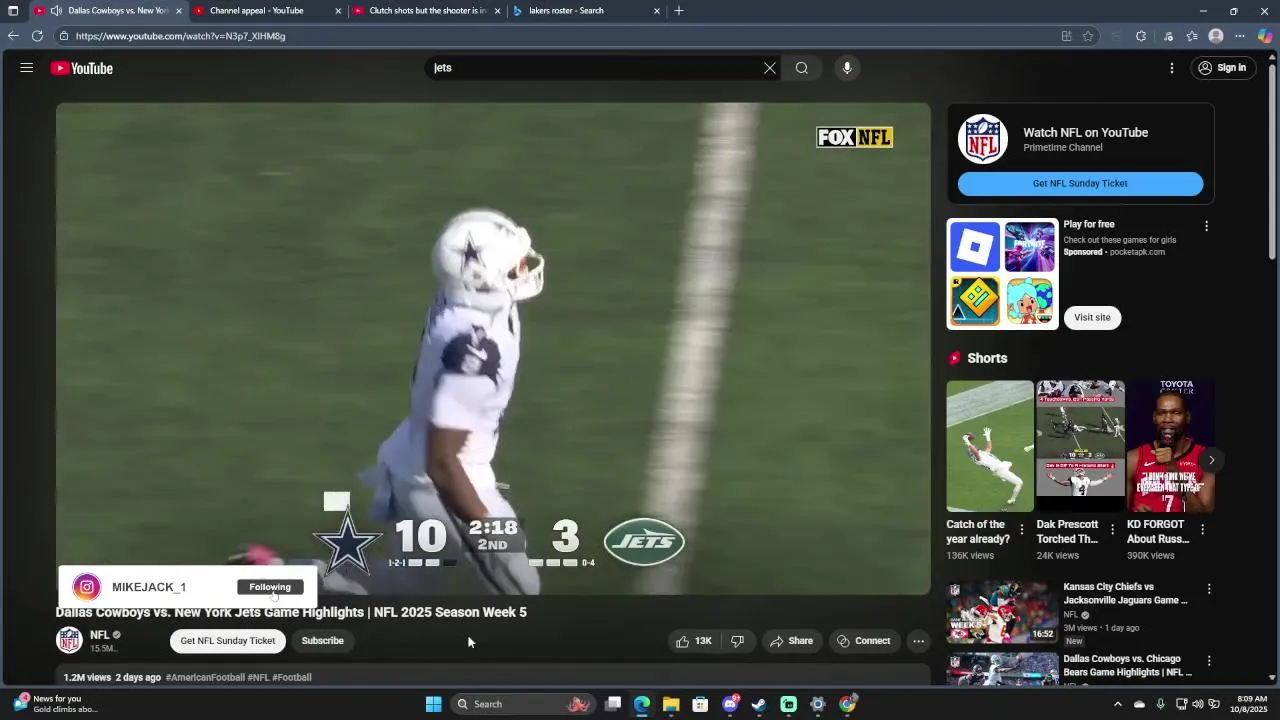
Task: Share the Cowboys vs Jets video
Action: (791, 641)
